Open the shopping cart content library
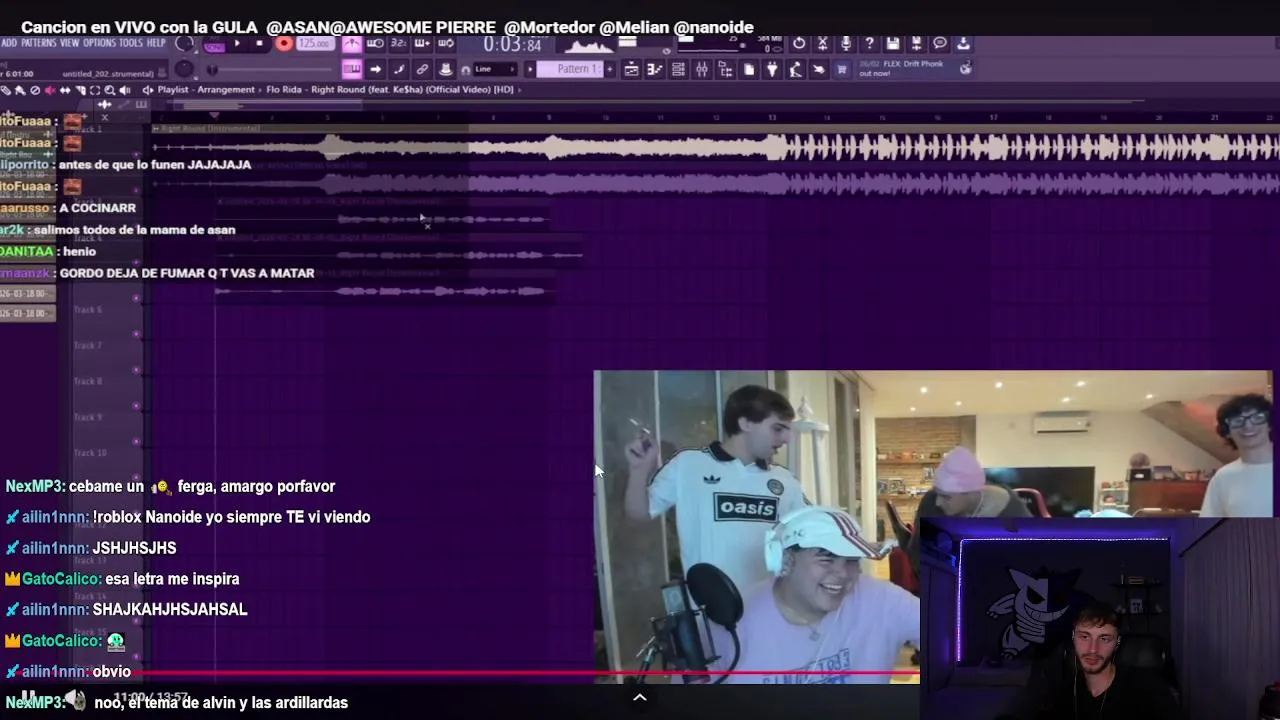 [842, 69]
